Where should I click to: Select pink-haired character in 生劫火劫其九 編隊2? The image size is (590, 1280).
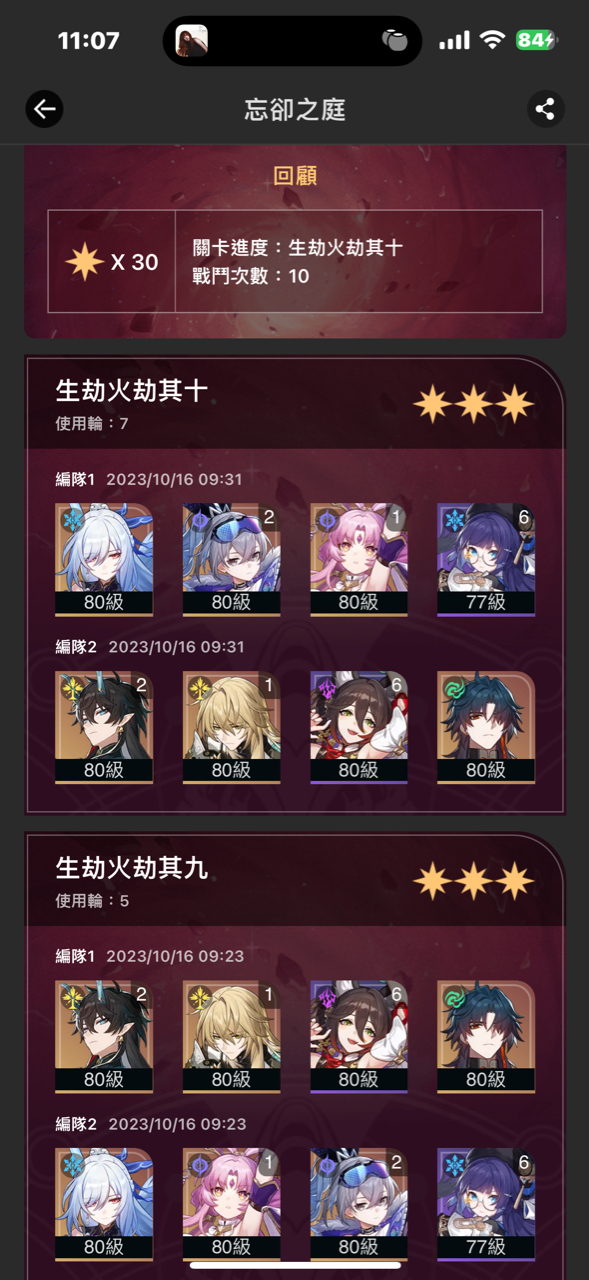[x=231, y=1205]
